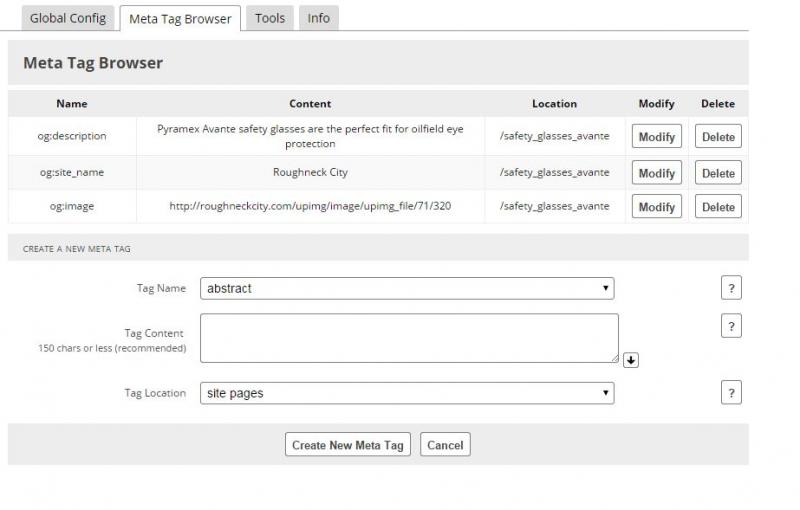The height and width of the screenshot is (510, 800).
Task: Click the help icon beside Tag Content
Action: tap(731, 326)
